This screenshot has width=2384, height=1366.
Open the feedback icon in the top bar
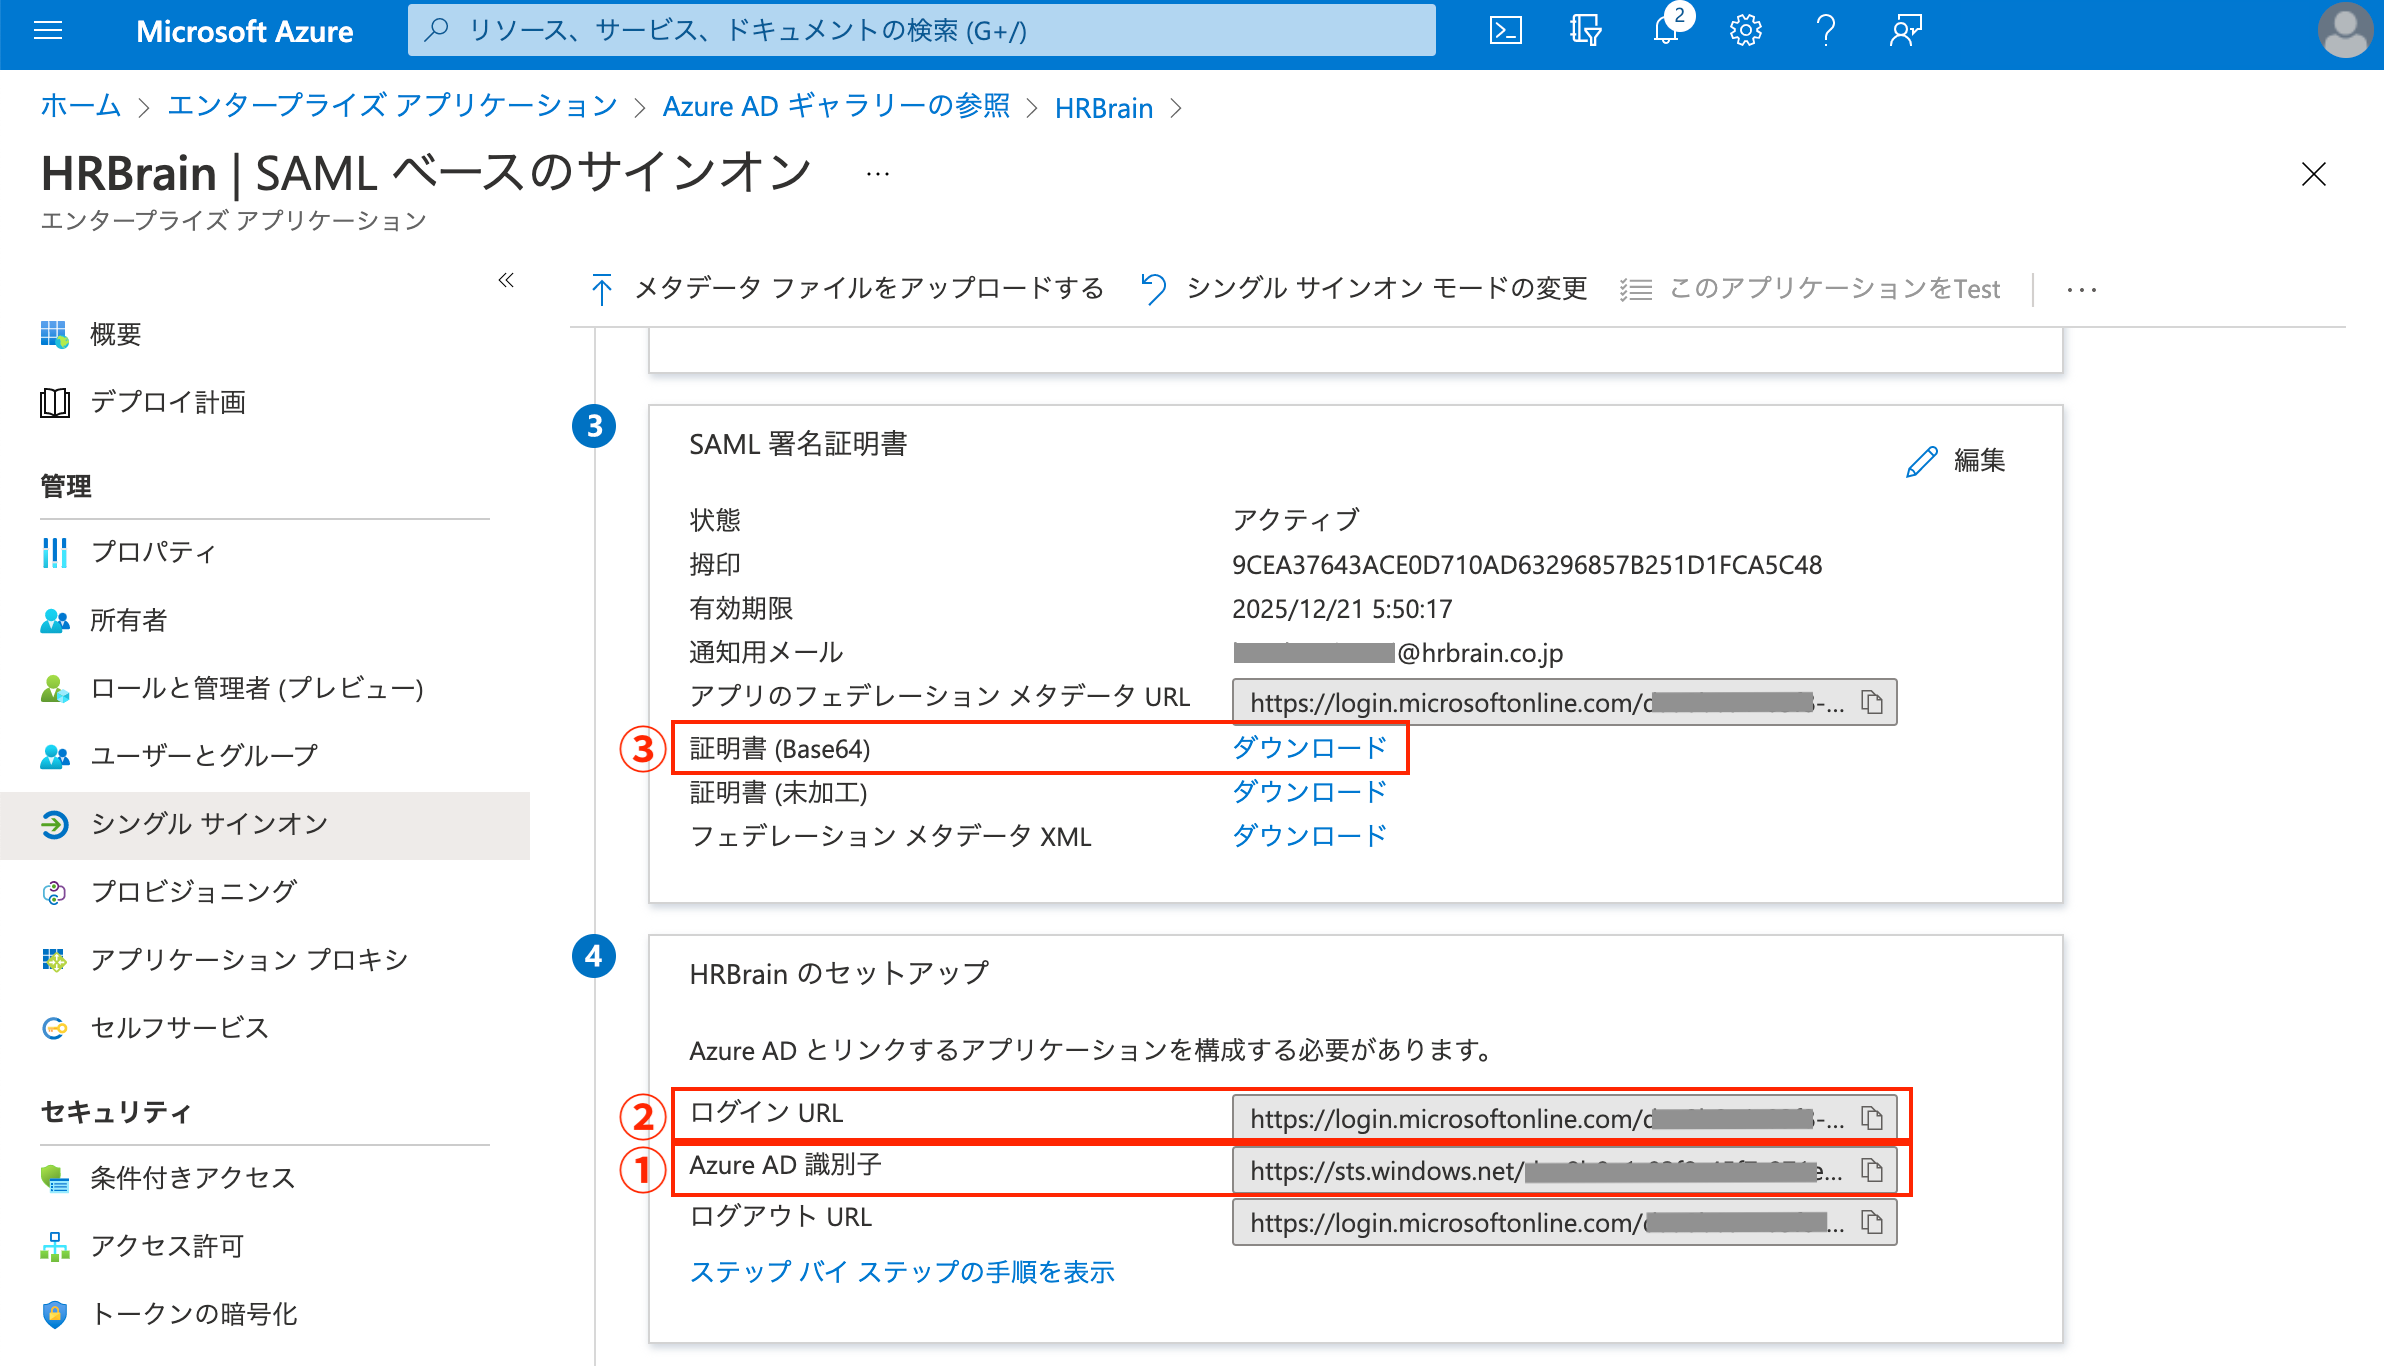pos(1905,31)
